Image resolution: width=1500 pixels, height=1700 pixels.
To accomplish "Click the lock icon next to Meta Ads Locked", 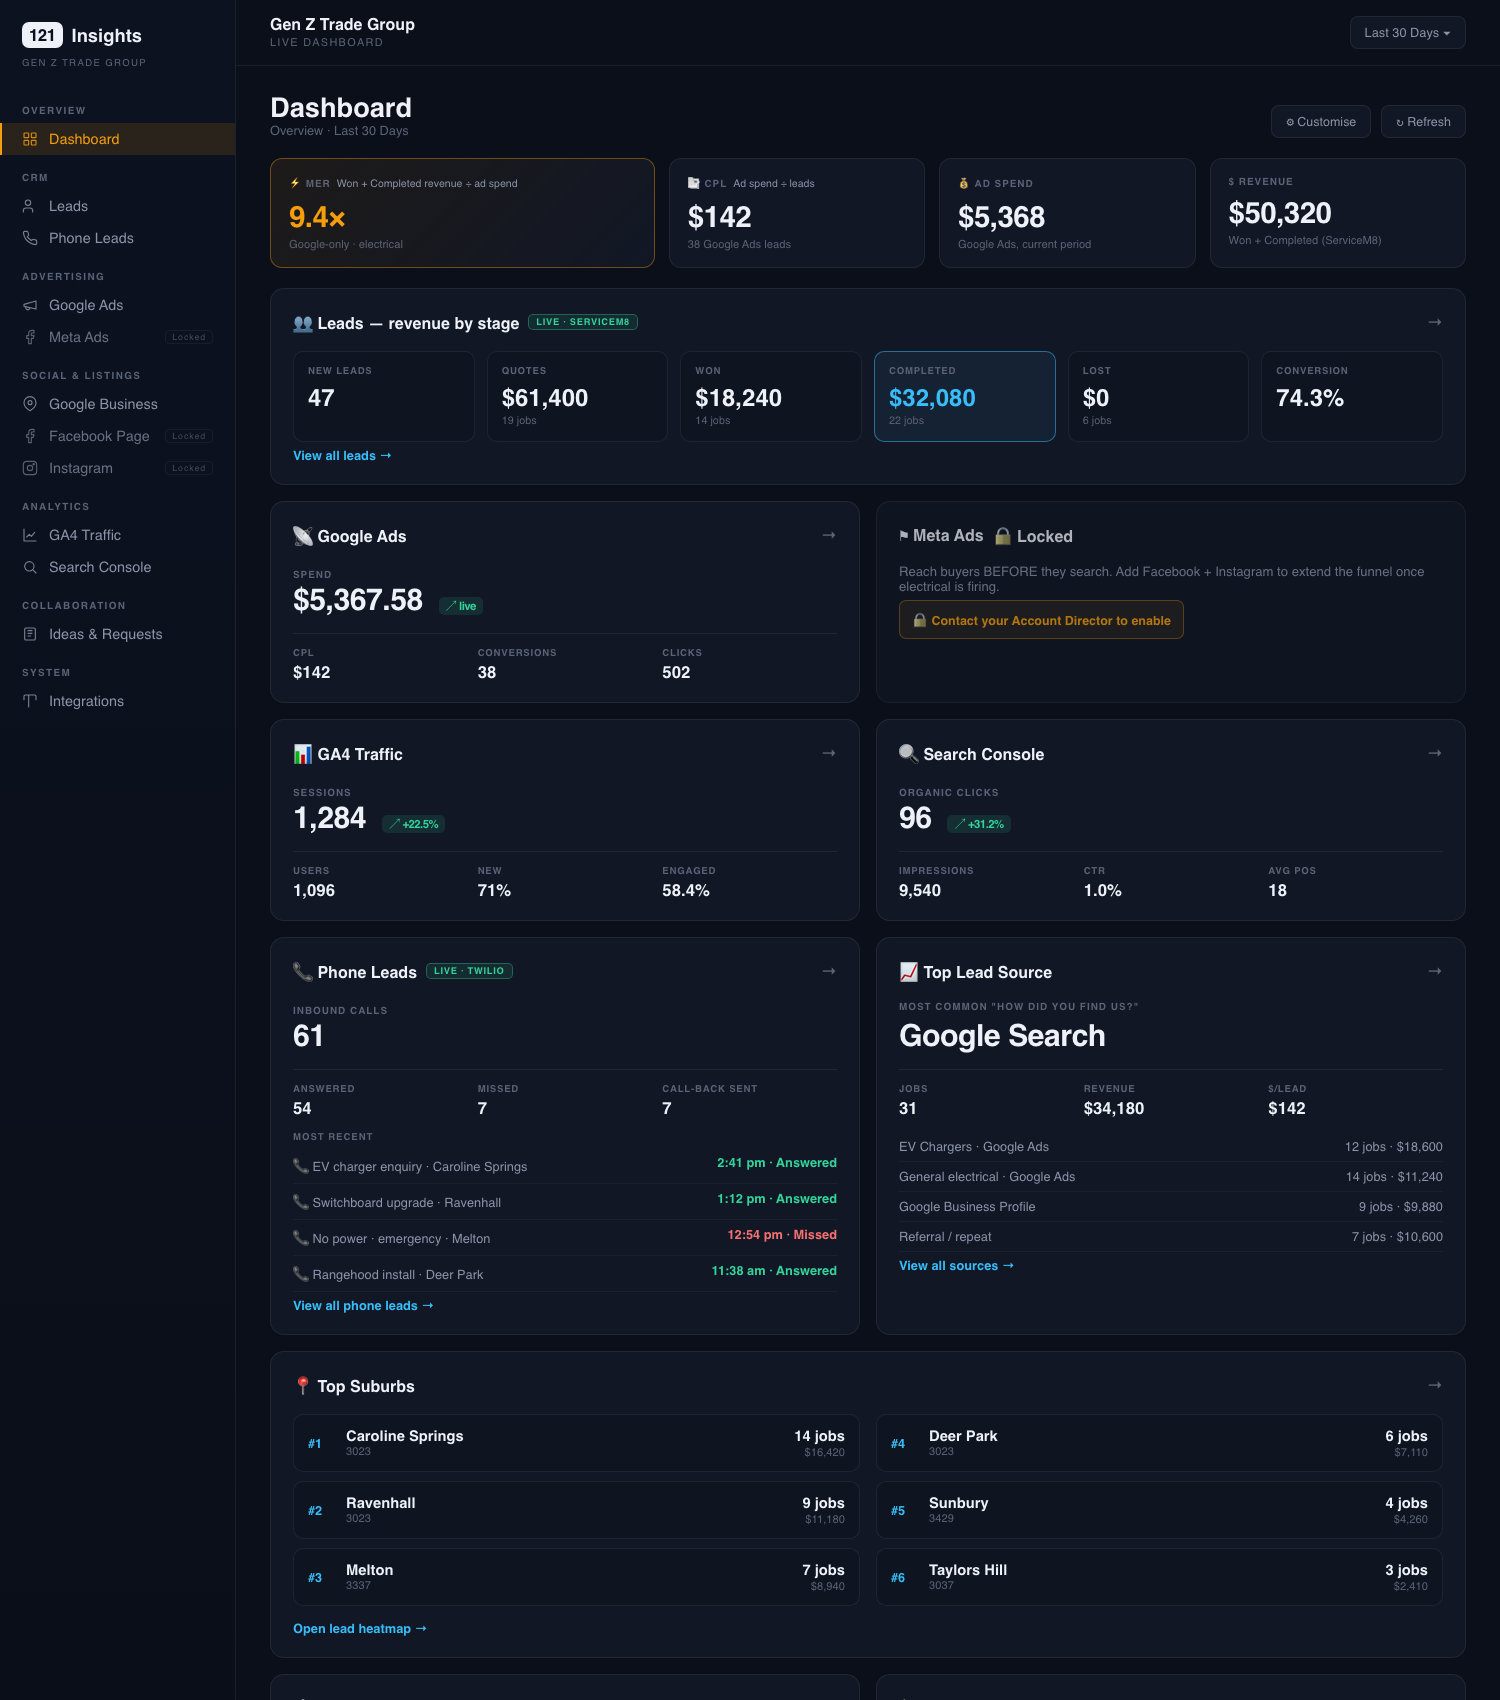I will click(1003, 536).
